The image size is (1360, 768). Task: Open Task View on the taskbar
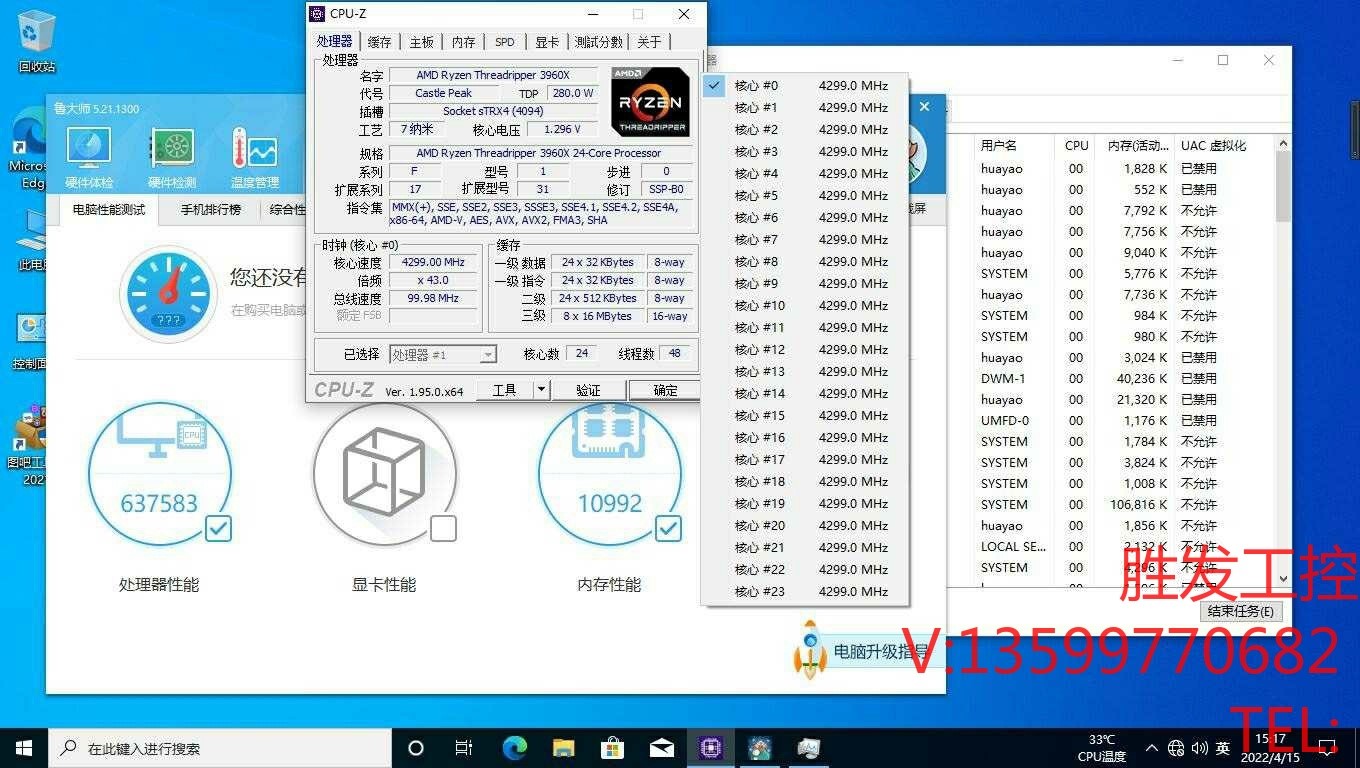[x=464, y=748]
